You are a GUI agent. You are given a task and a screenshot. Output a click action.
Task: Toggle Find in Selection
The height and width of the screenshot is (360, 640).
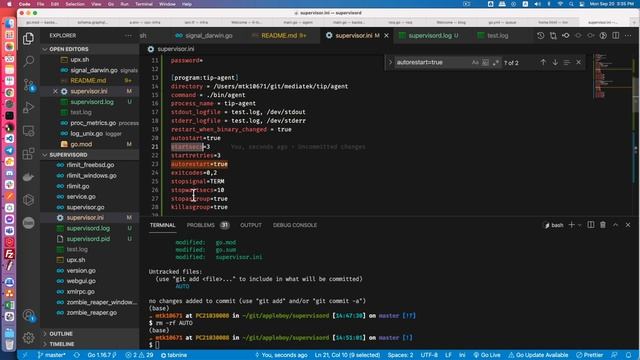pos(567,62)
